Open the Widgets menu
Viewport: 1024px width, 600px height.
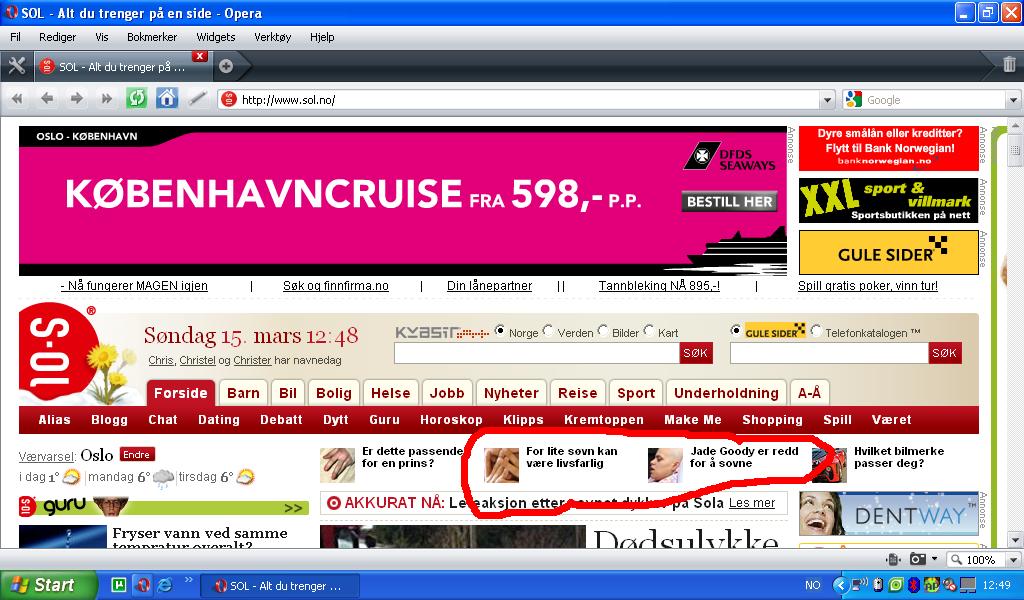click(216, 37)
